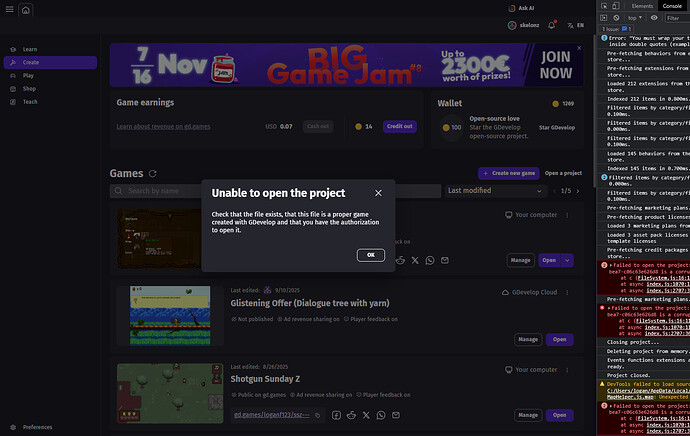Share first game card on WhatsApp
The width and height of the screenshot is (690, 436).
(430, 260)
